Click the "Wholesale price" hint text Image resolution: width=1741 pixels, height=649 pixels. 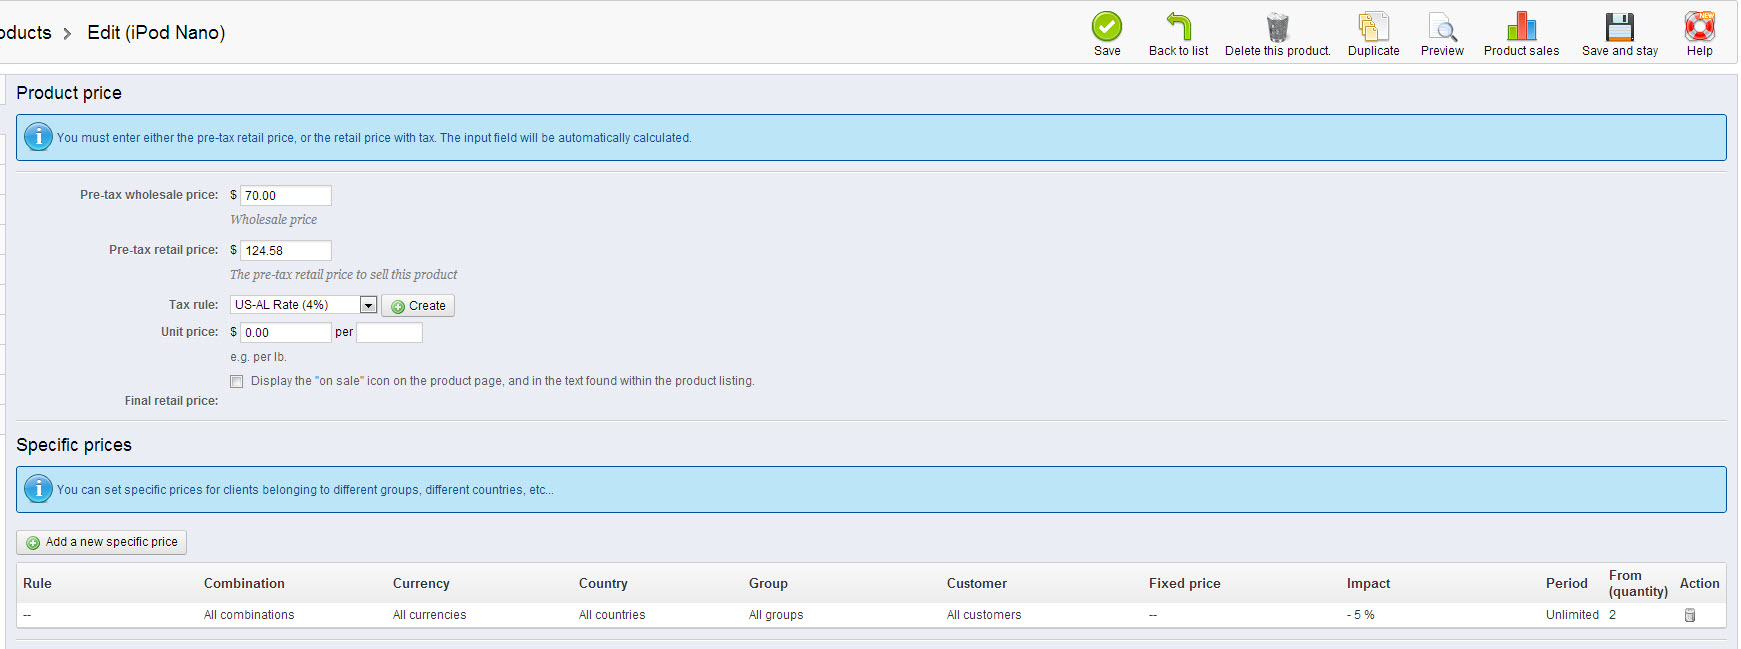pos(273,219)
